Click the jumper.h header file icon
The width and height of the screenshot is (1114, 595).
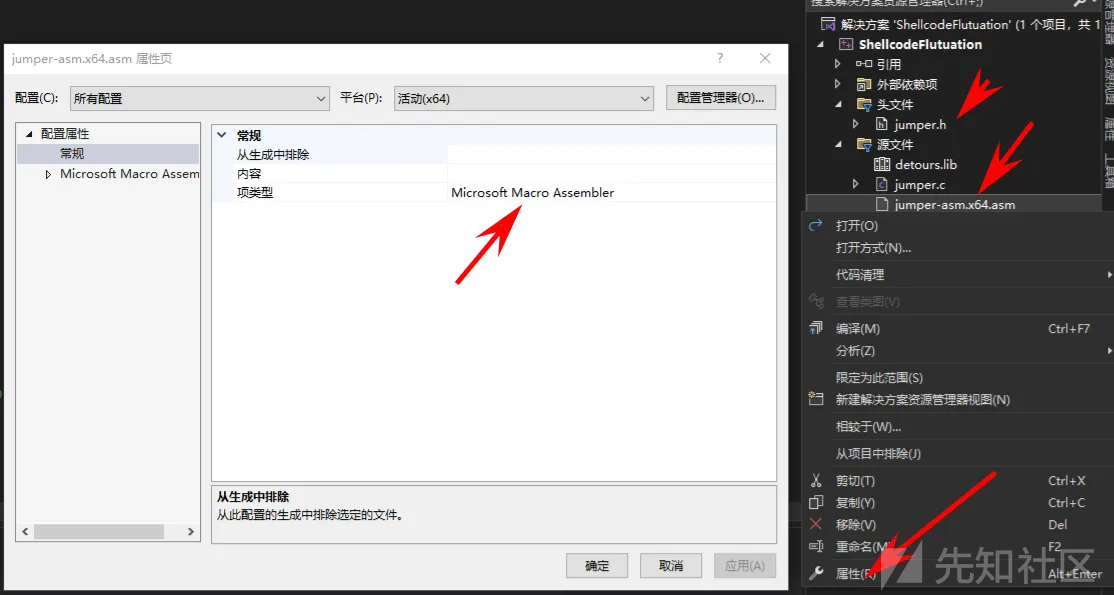[x=882, y=124]
